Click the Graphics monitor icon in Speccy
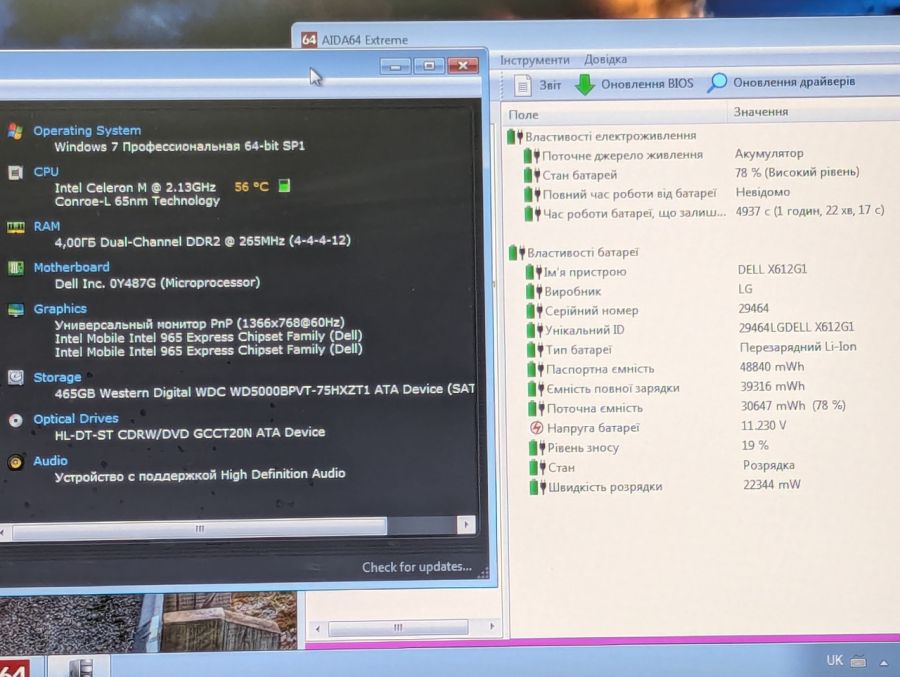Image resolution: width=900 pixels, height=677 pixels. (15, 310)
